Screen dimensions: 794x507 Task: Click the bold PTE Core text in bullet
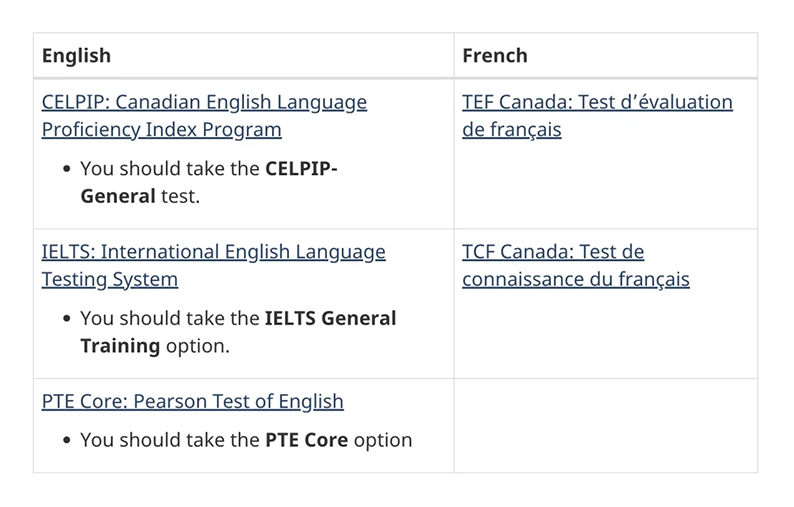tap(306, 440)
